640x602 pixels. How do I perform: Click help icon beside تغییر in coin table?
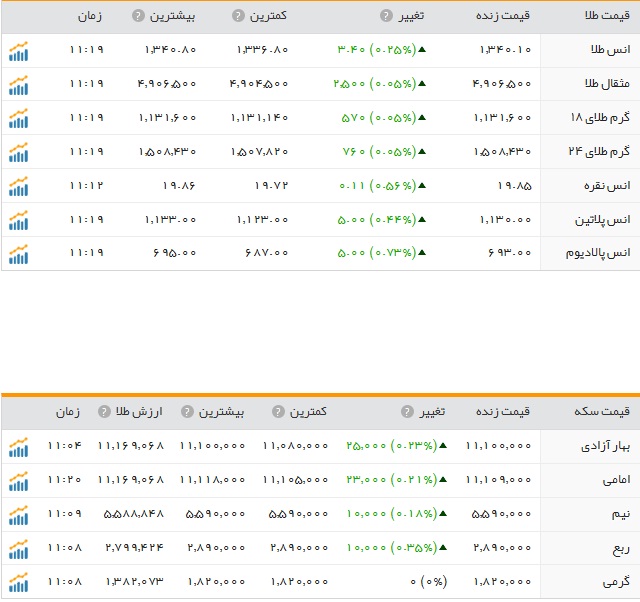[407, 411]
